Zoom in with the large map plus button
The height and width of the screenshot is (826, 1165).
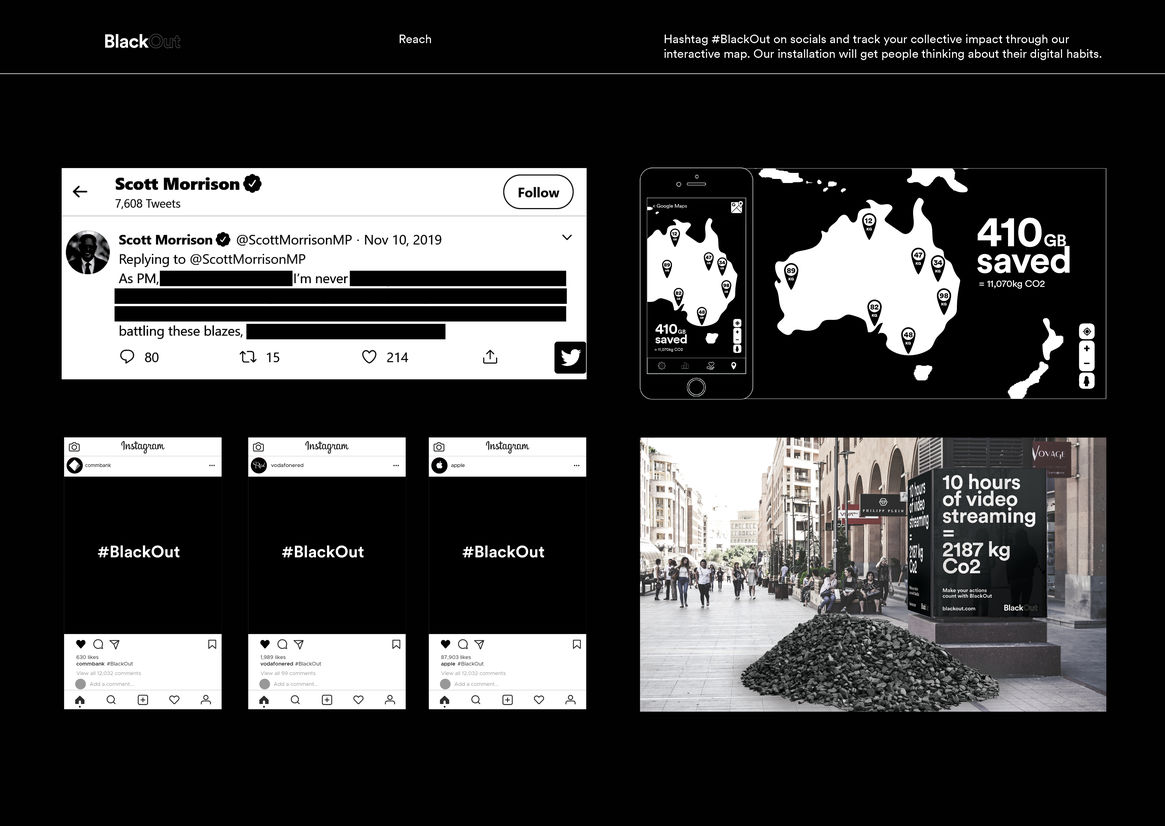coord(1087,349)
